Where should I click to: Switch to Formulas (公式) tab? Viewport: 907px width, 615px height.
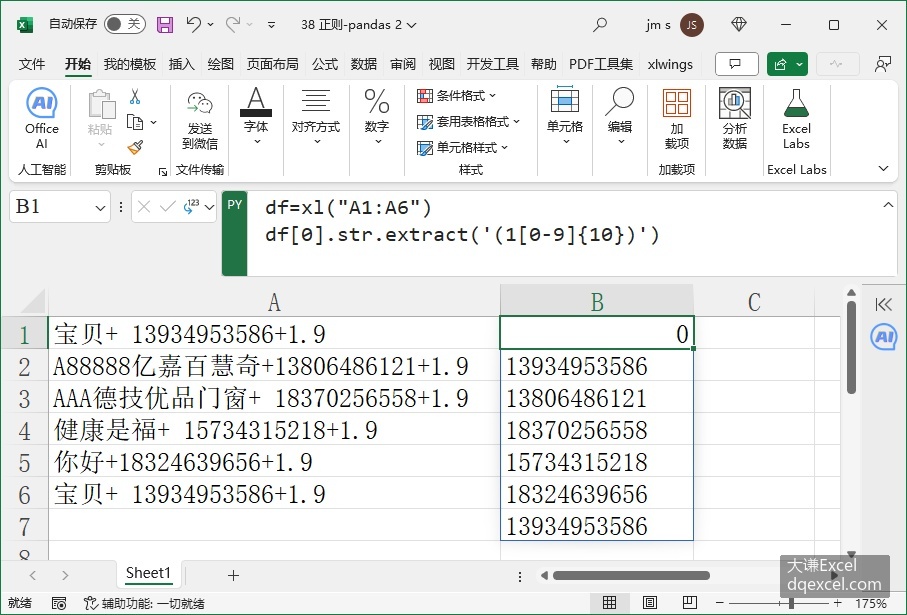pyautogui.click(x=325, y=64)
